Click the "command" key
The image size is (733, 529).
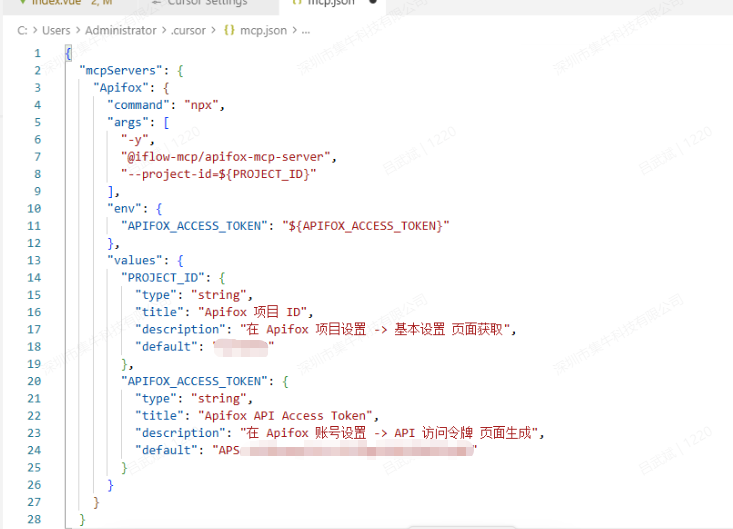coord(138,105)
